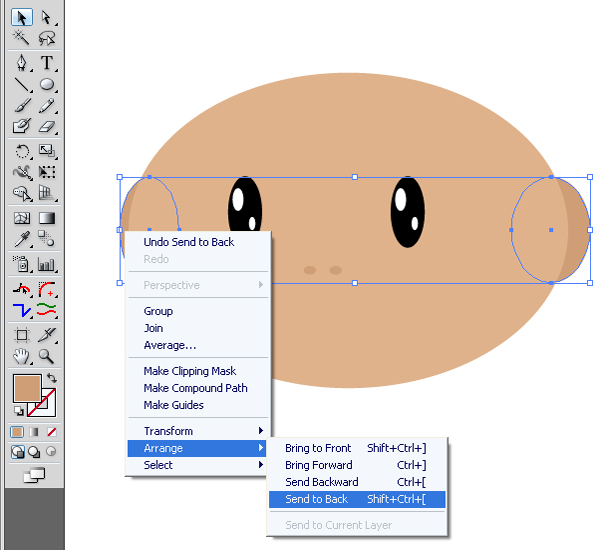Pick the Symbol Sprayer tool

click(22, 264)
